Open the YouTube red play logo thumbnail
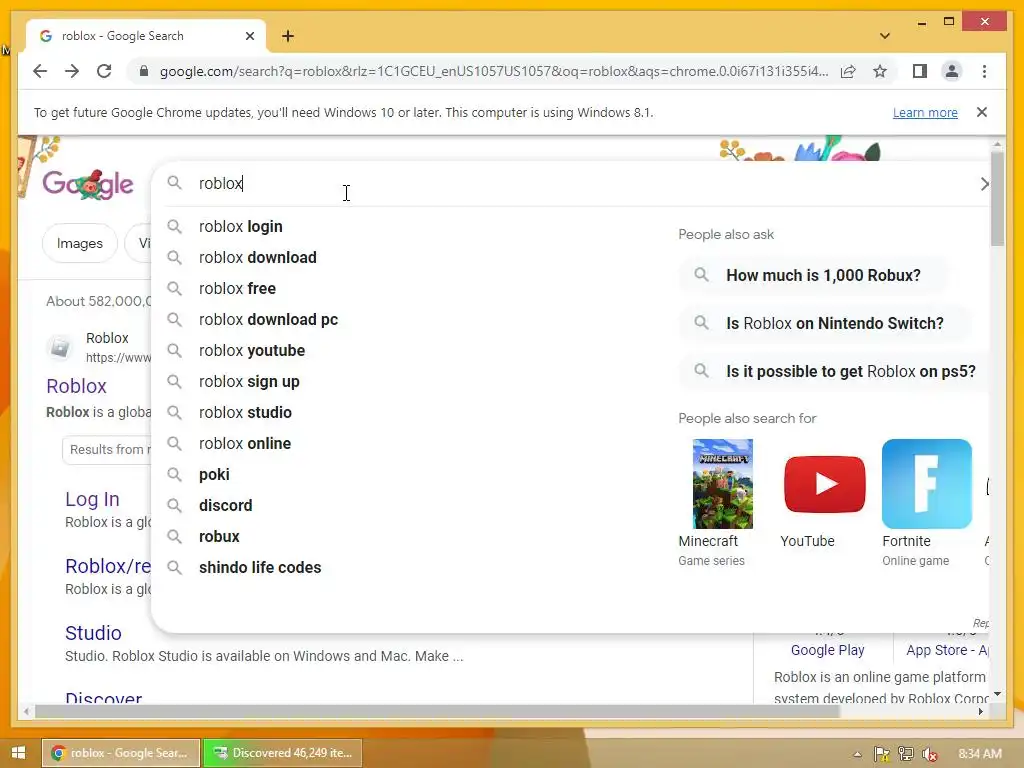This screenshot has height=768, width=1024. click(824, 484)
